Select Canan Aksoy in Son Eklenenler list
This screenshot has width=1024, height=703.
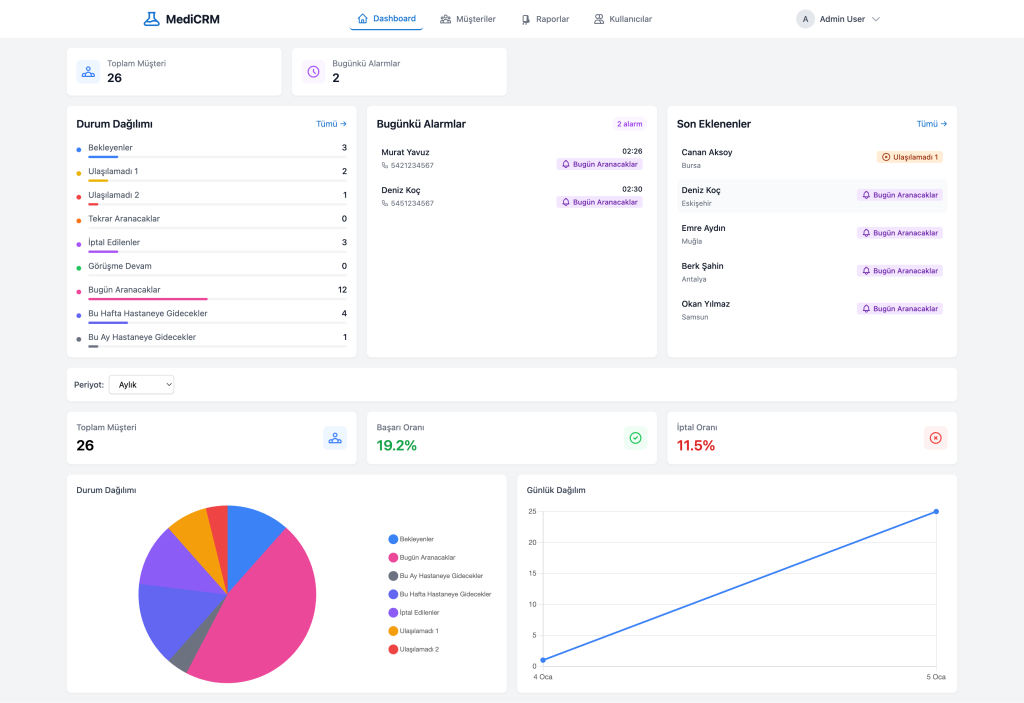(707, 153)
